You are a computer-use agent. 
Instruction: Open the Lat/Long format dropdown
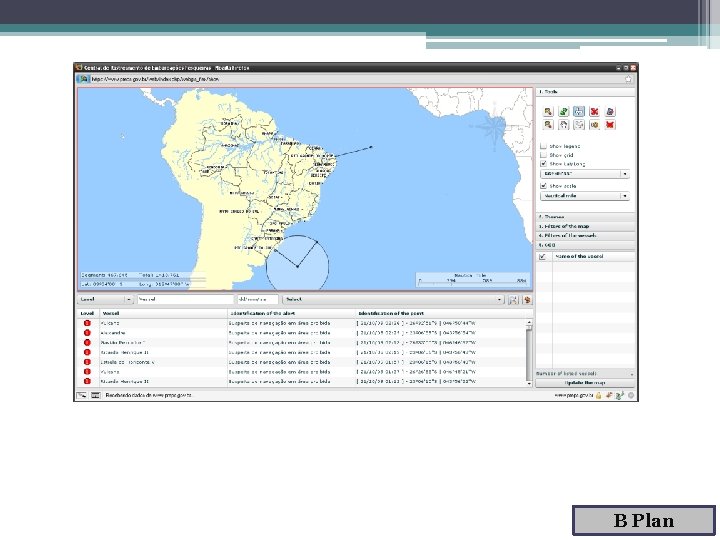tap(585, 174)
